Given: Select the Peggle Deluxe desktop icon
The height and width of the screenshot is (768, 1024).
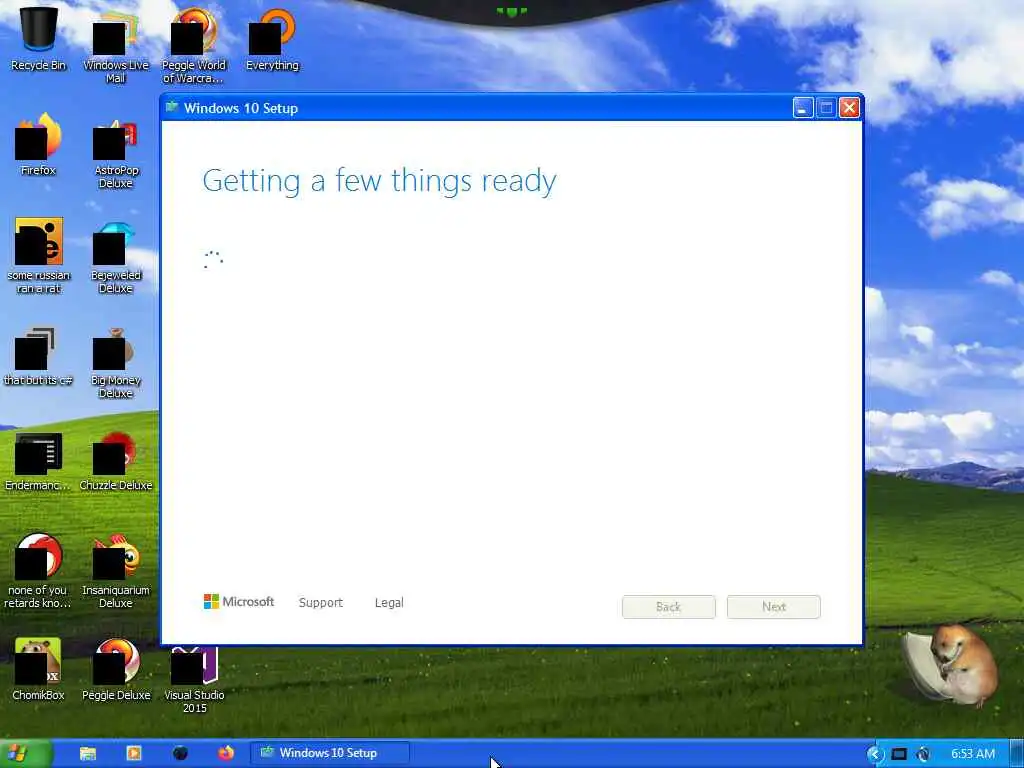Looking at the screenshot, I should tap(116, 669).
